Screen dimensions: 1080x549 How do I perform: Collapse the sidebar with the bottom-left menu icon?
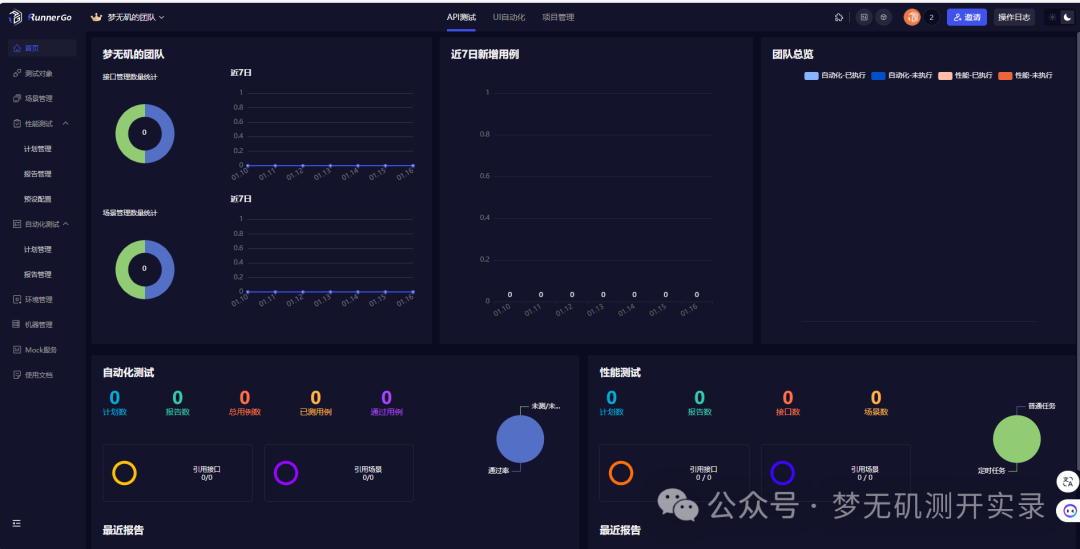click(x=17, y=524)
